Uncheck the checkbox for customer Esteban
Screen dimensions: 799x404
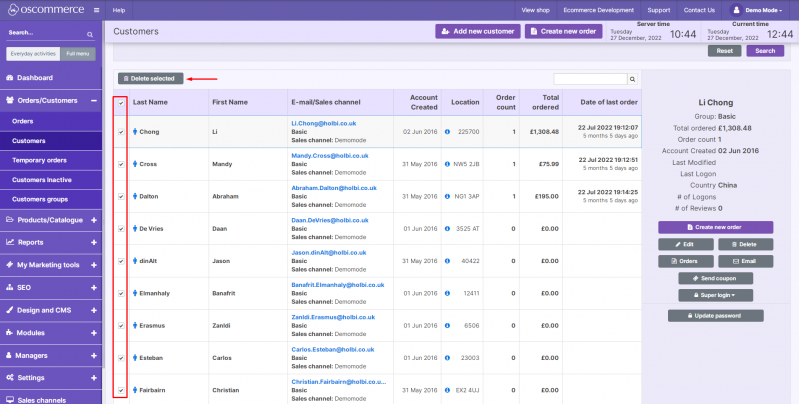(121, 358)
